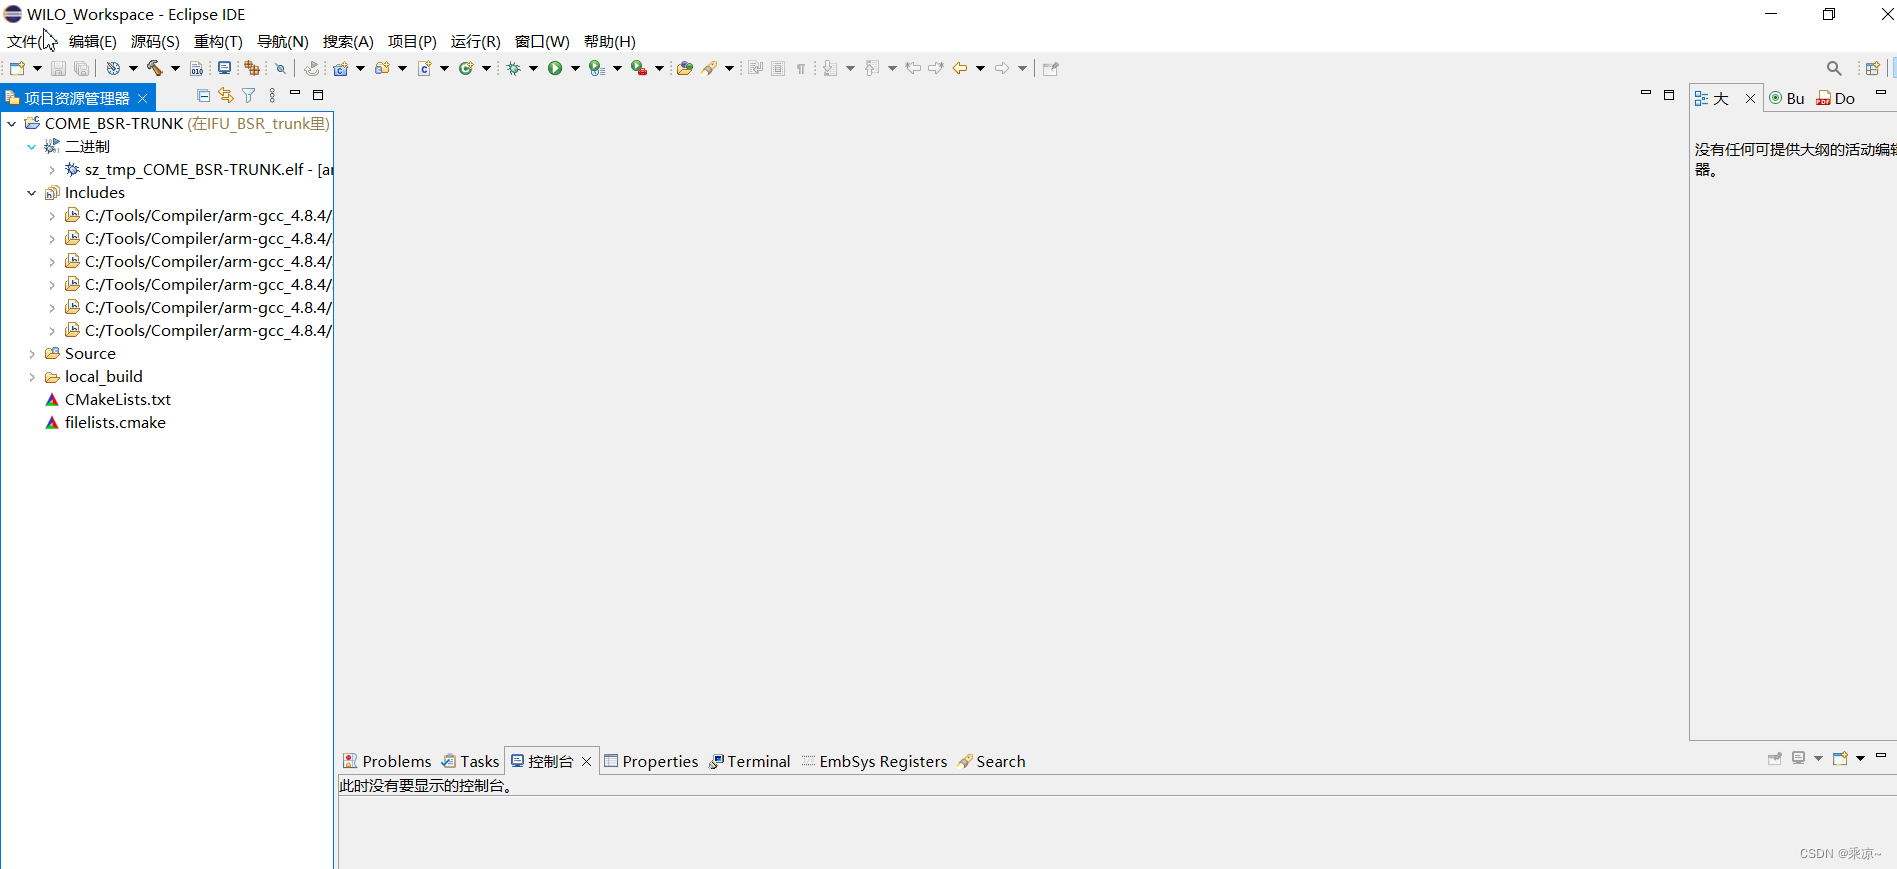Open the dropdown beside the hammer Build icon
The width and height of the screenshot is (1897, 869).
tap(175, 68)
